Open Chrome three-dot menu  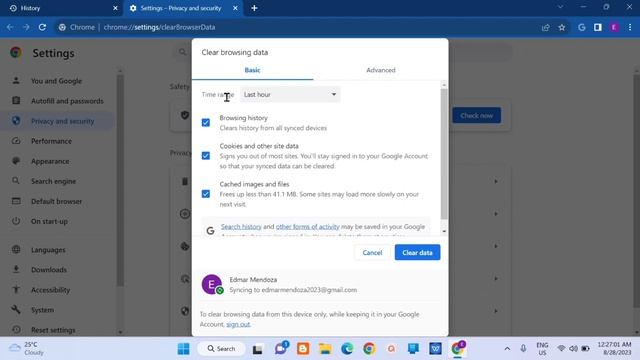coord(630,27)
